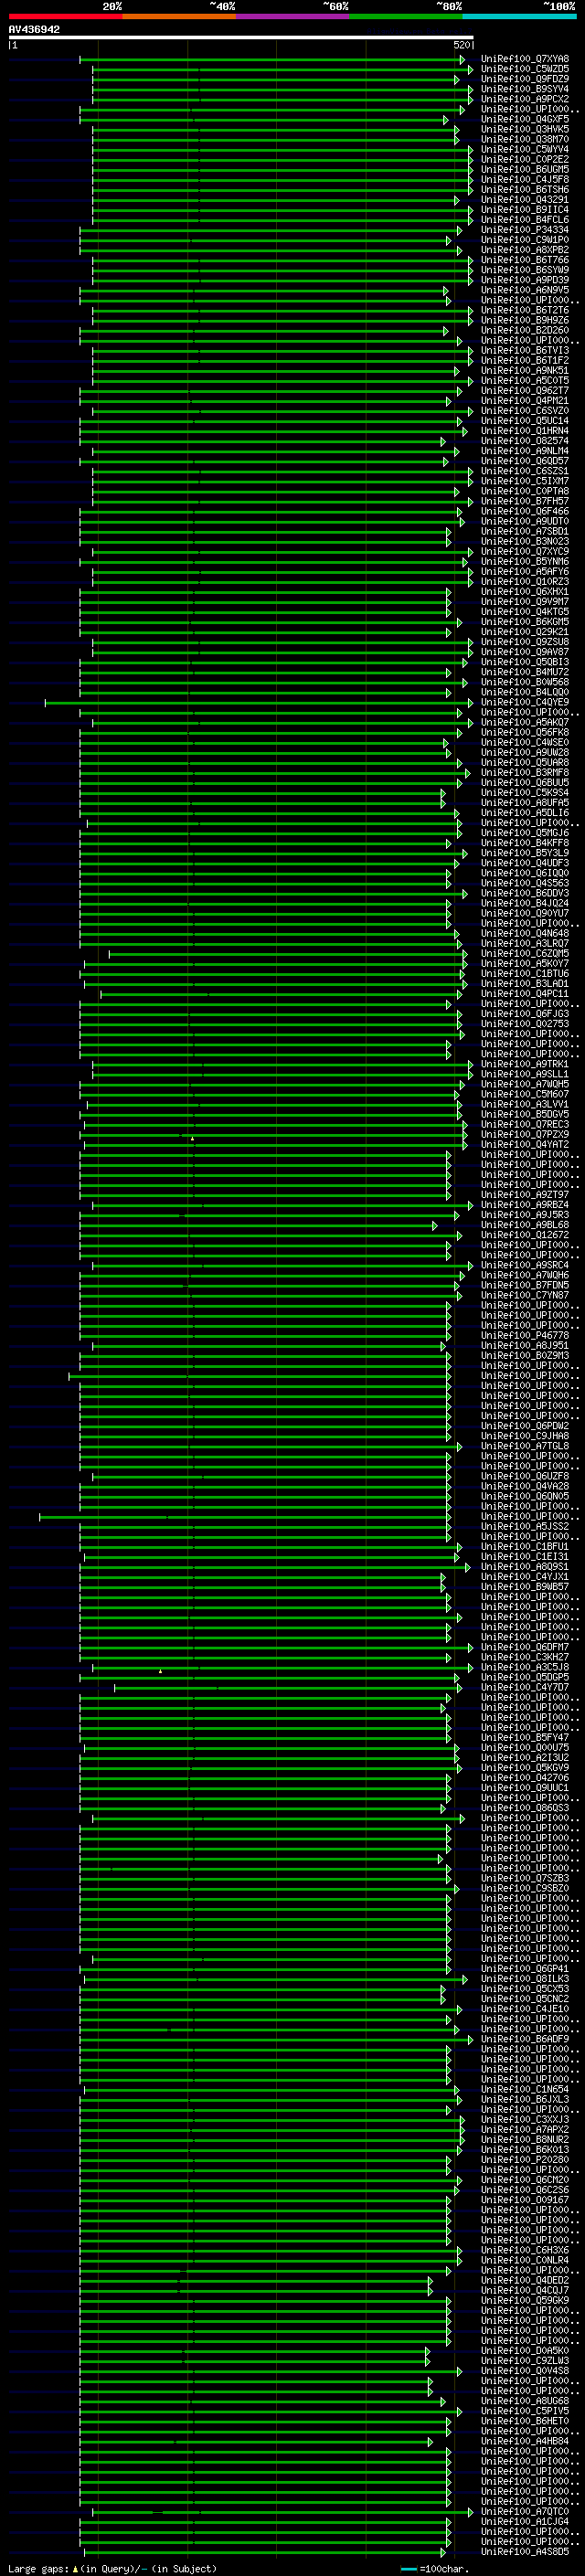
Task: Select hit label UniRef100_B6T2T6
Action: 525,311
